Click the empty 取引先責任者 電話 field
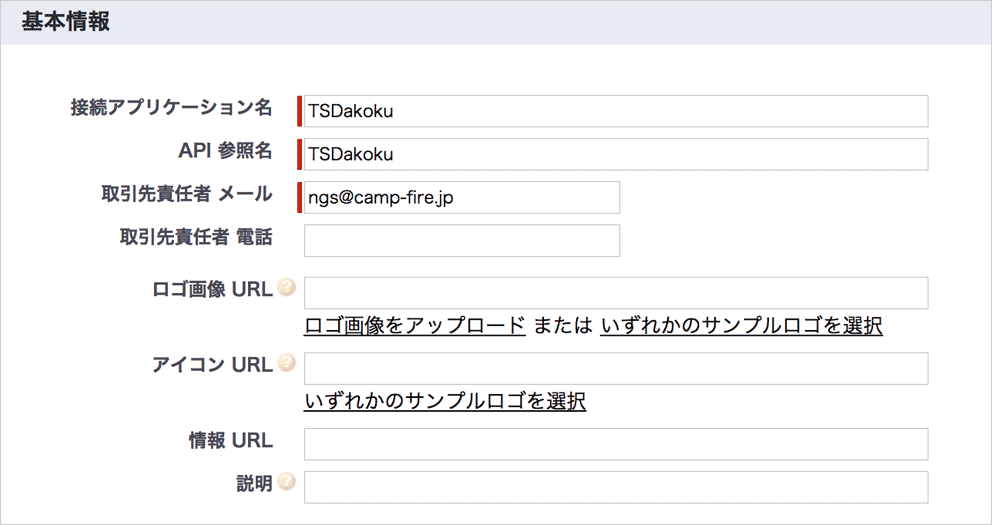The height and width of the screenshot is (525, 992). 461,241
